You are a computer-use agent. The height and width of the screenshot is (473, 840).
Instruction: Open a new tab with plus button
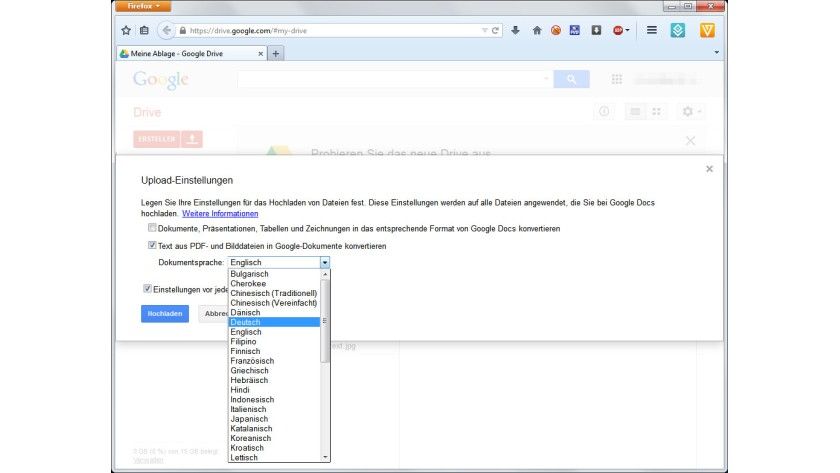click(276, 54)
